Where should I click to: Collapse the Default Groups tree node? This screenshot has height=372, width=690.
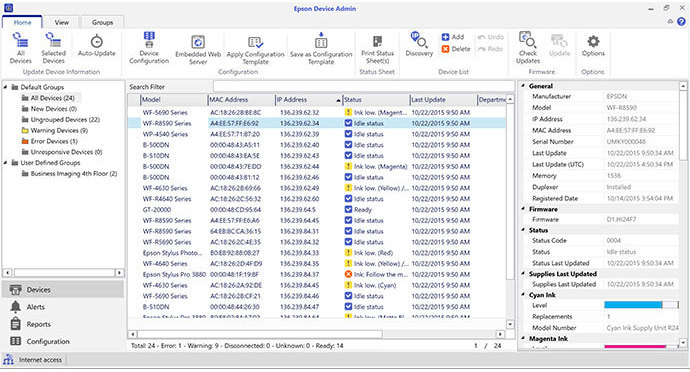(6, 87)
